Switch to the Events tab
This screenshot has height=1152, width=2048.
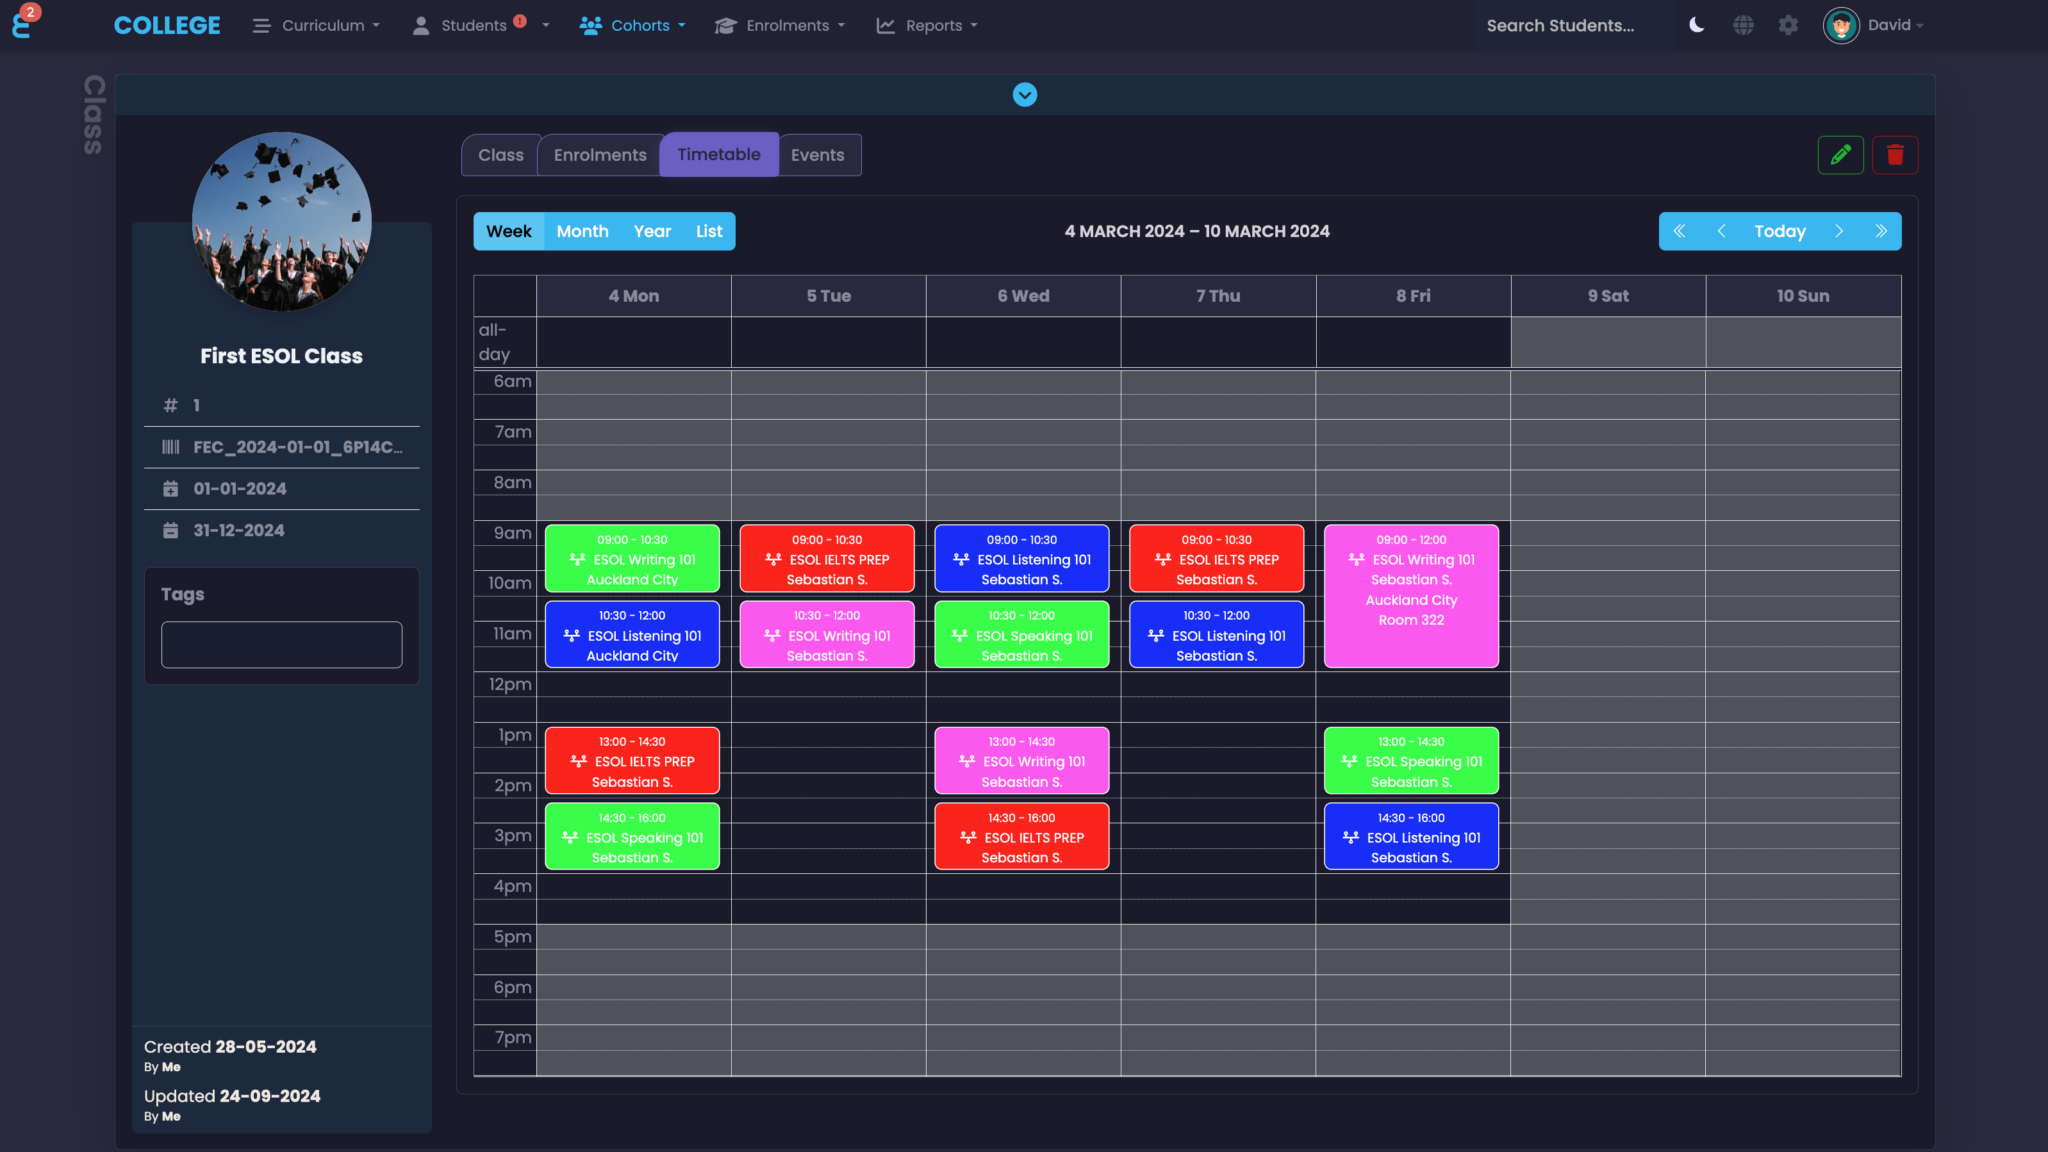point(818,154)
